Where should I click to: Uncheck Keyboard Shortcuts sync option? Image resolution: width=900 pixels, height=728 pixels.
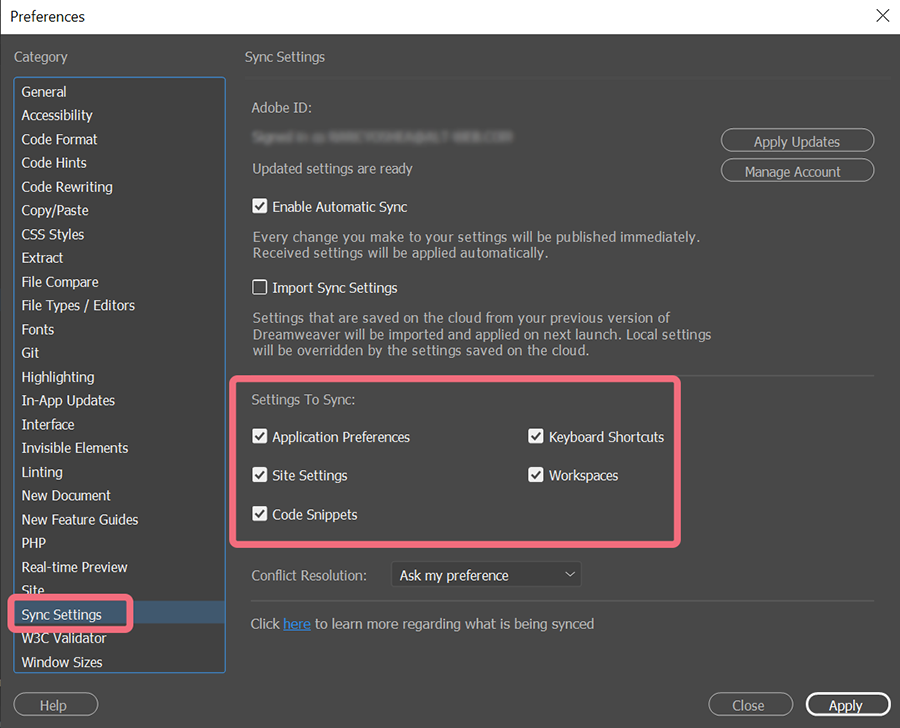[537, 437]
